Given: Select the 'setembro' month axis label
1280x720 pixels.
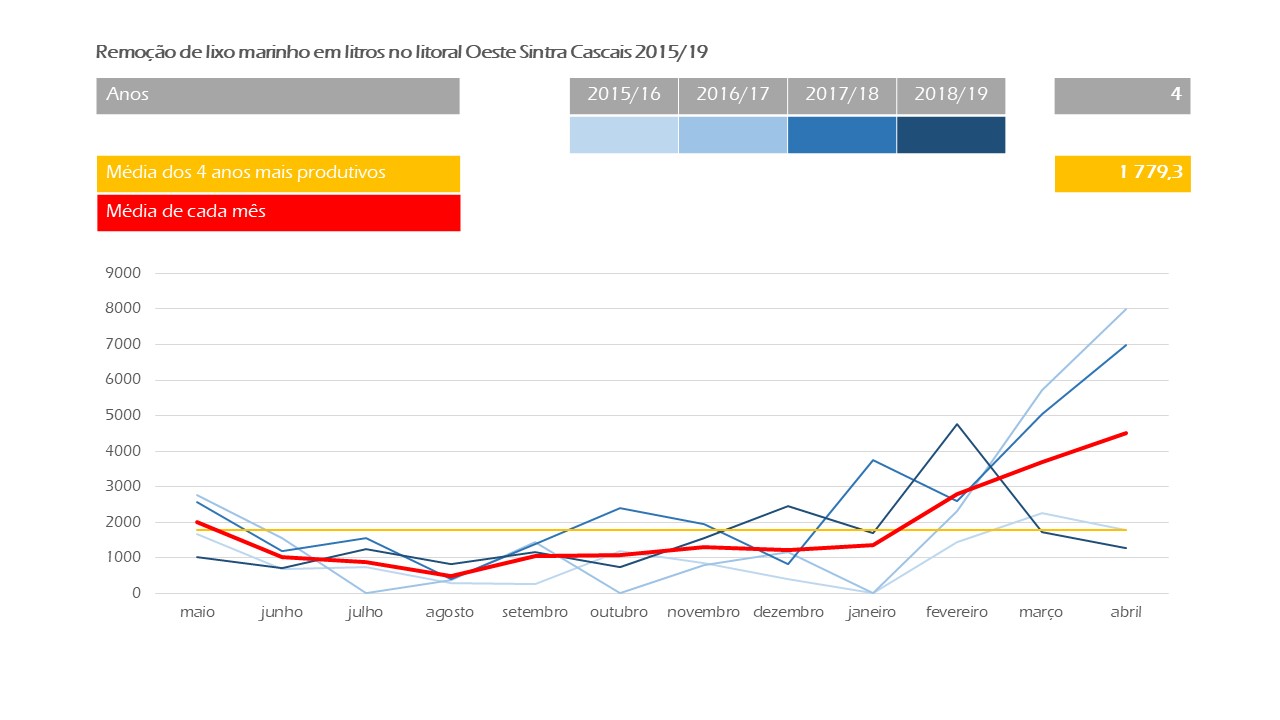Looking at the screenshot, I should click(x=534, y=612).
